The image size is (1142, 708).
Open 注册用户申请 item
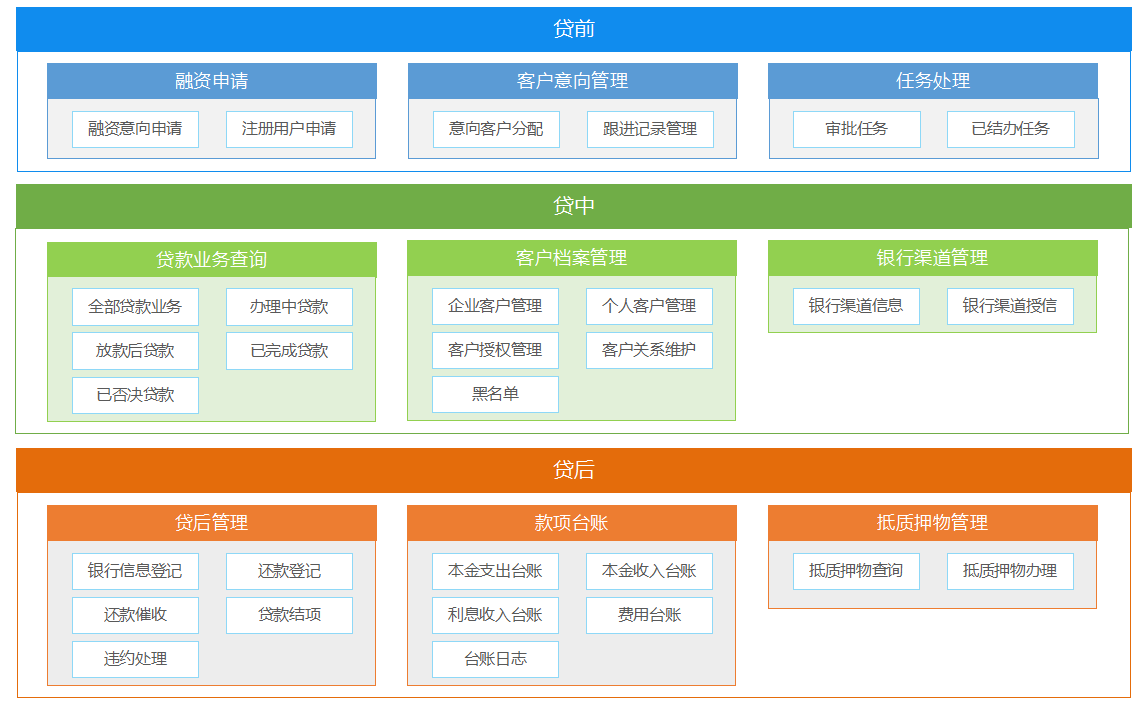coord(289,129)
